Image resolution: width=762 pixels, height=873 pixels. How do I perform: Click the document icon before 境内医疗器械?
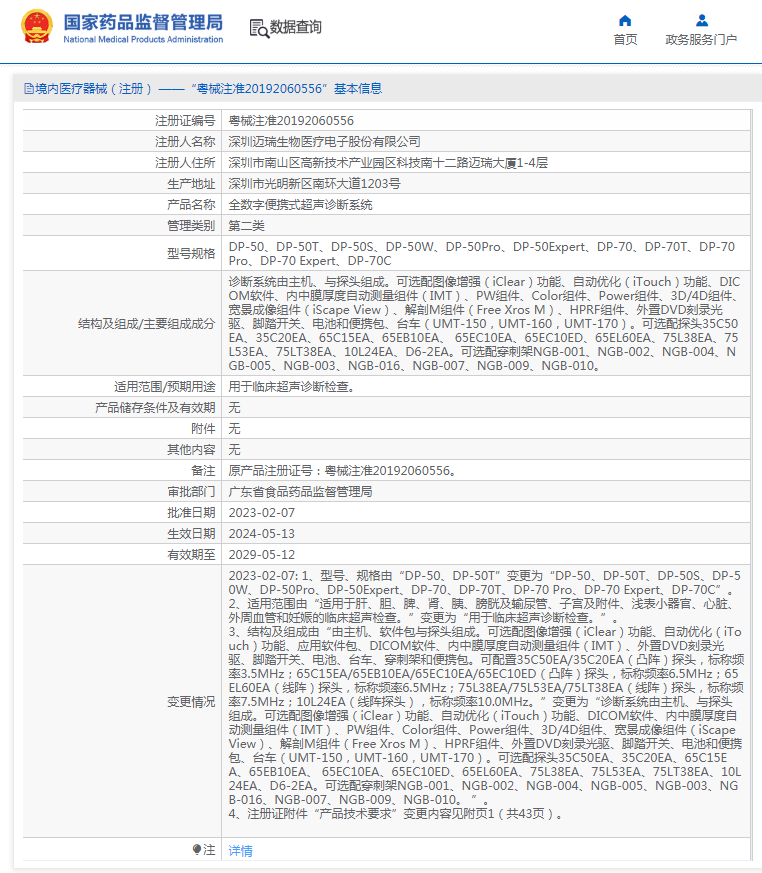click(28, 89)
